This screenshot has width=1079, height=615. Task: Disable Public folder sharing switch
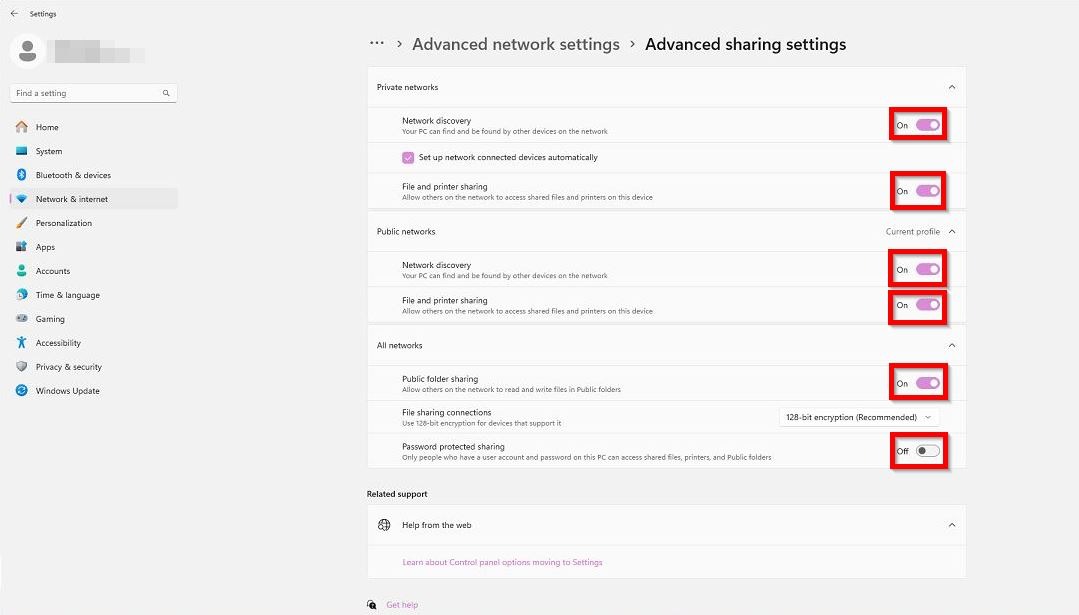pos(927,383)
